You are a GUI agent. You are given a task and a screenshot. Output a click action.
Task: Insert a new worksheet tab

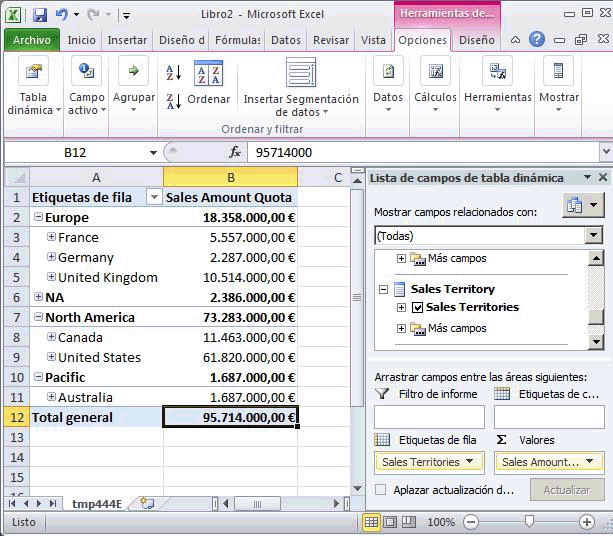coord(147,503)
